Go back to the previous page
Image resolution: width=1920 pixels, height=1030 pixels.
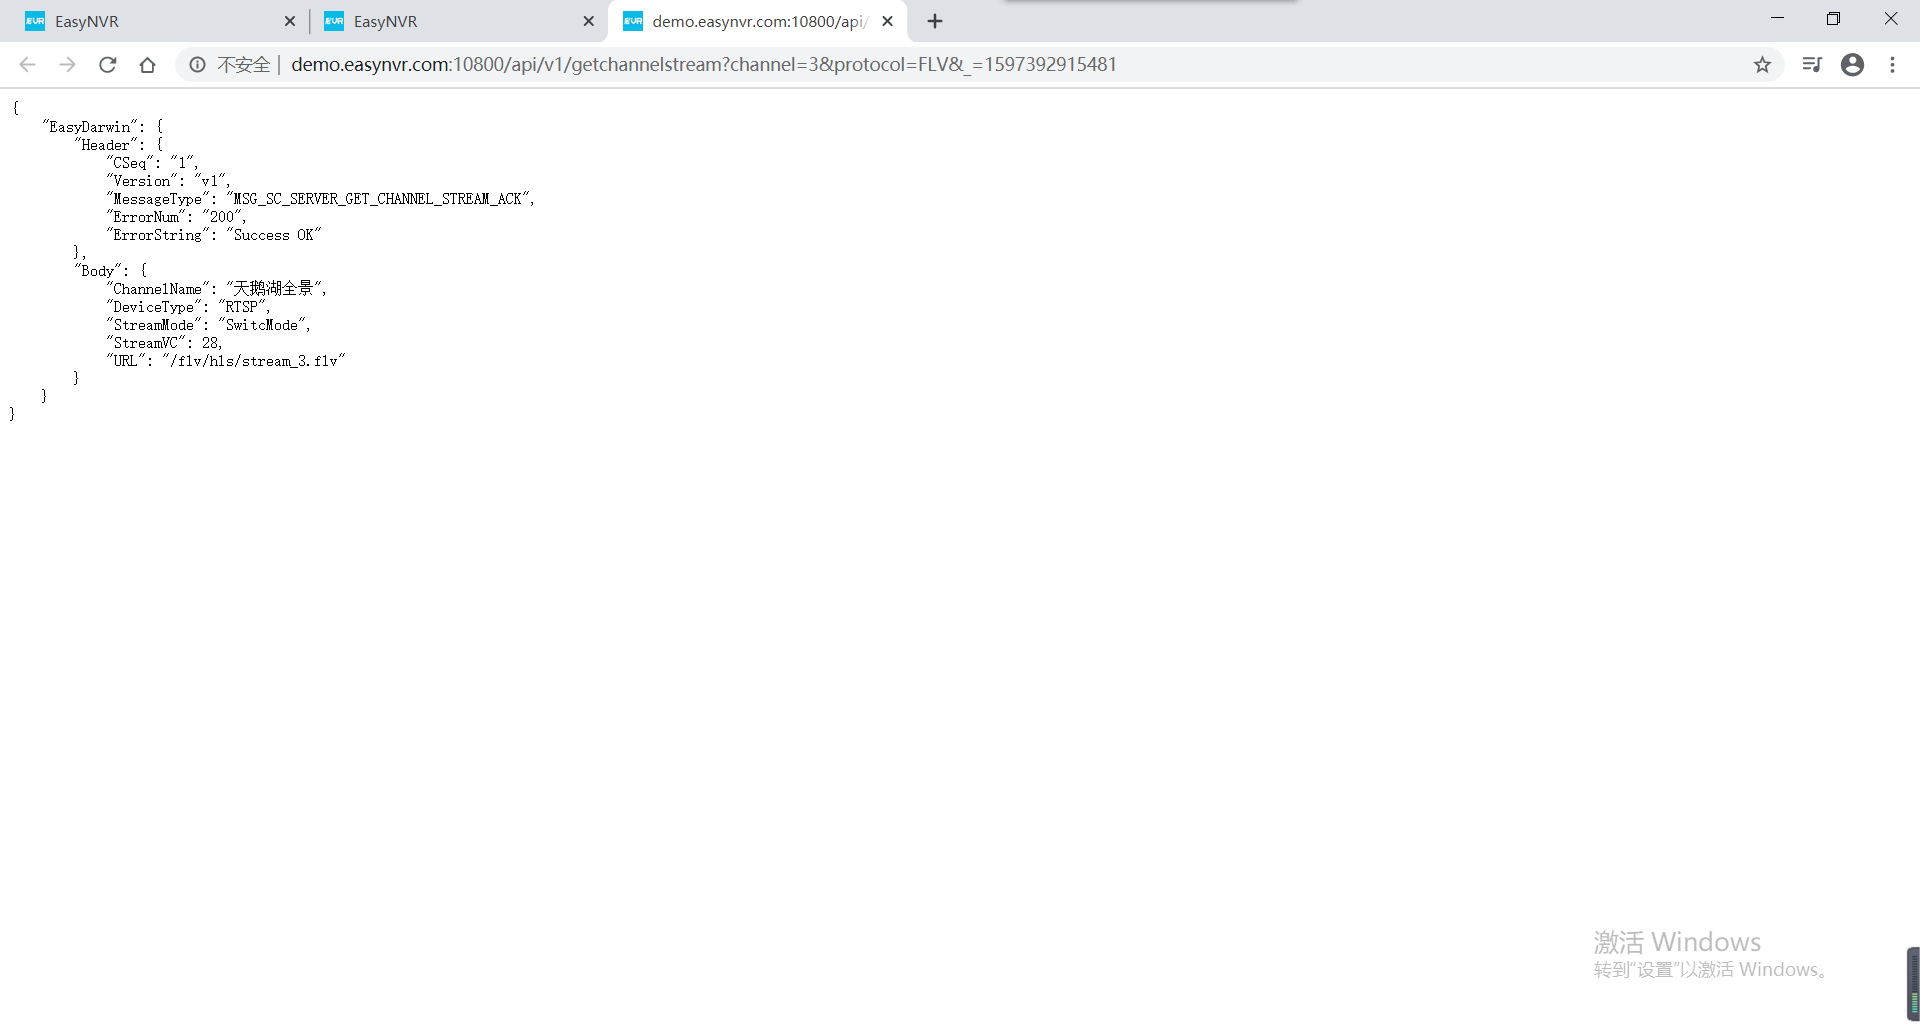click(27, 65)
